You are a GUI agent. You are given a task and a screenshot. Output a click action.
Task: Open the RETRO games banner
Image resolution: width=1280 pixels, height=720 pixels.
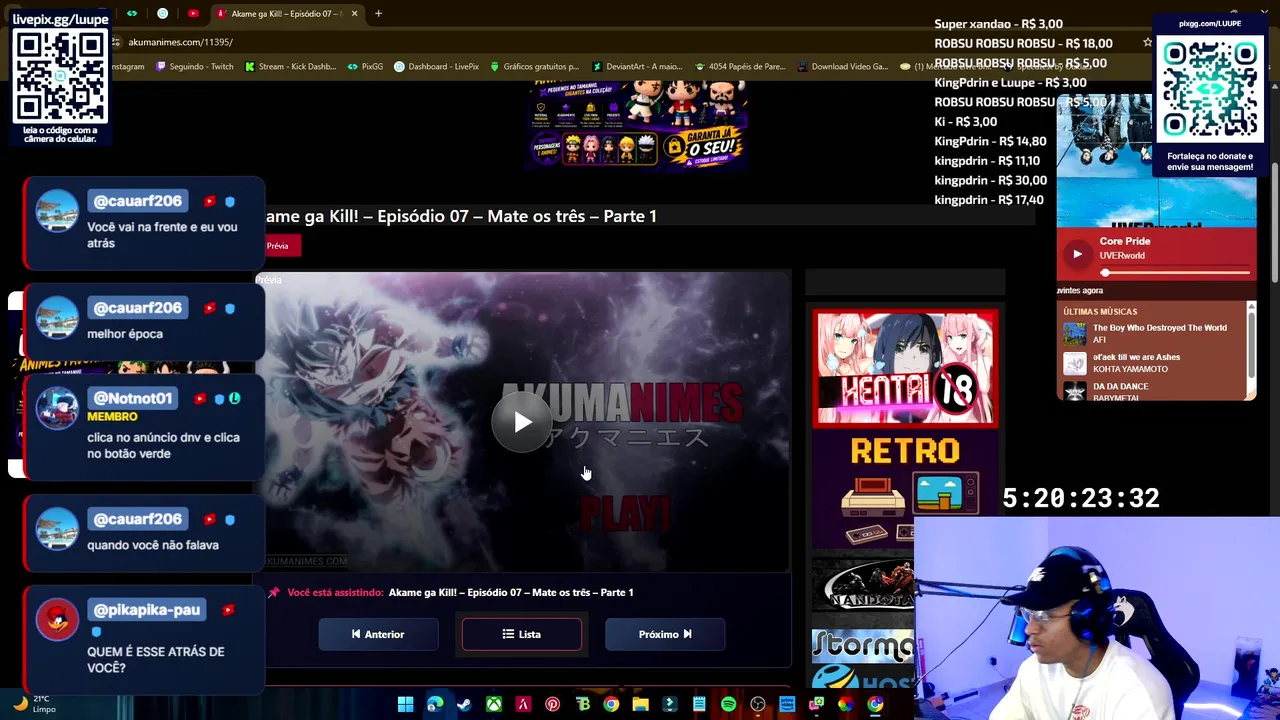[x=905, y=490]
